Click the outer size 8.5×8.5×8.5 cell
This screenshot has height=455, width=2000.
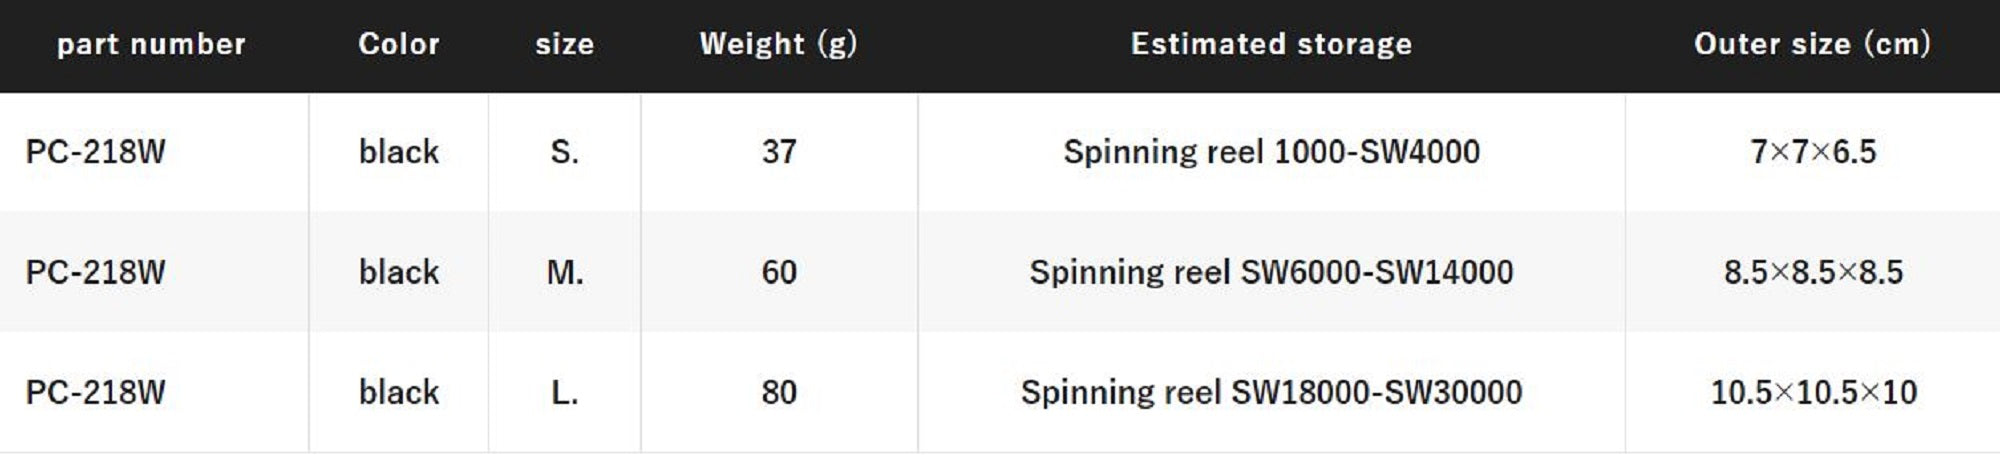[x=1813, y=272]
